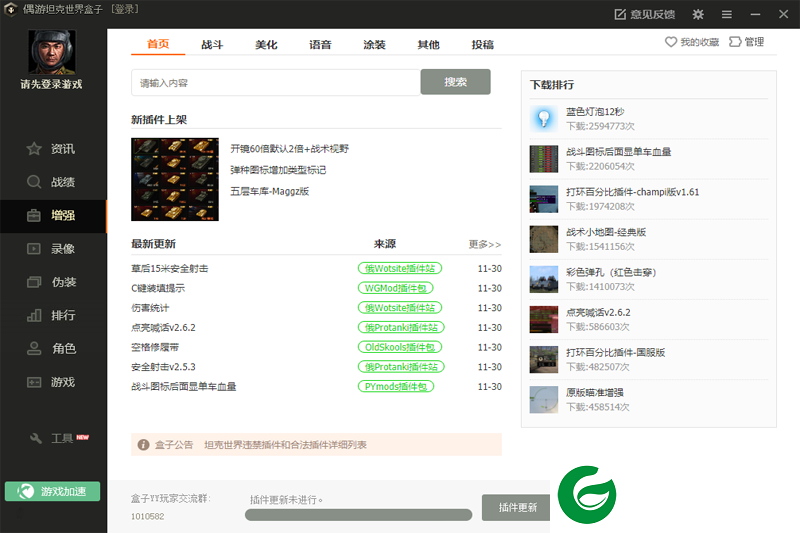Open the hamburger menu in title bar
This screenshot has width=800, height=533.
[727, 14]
